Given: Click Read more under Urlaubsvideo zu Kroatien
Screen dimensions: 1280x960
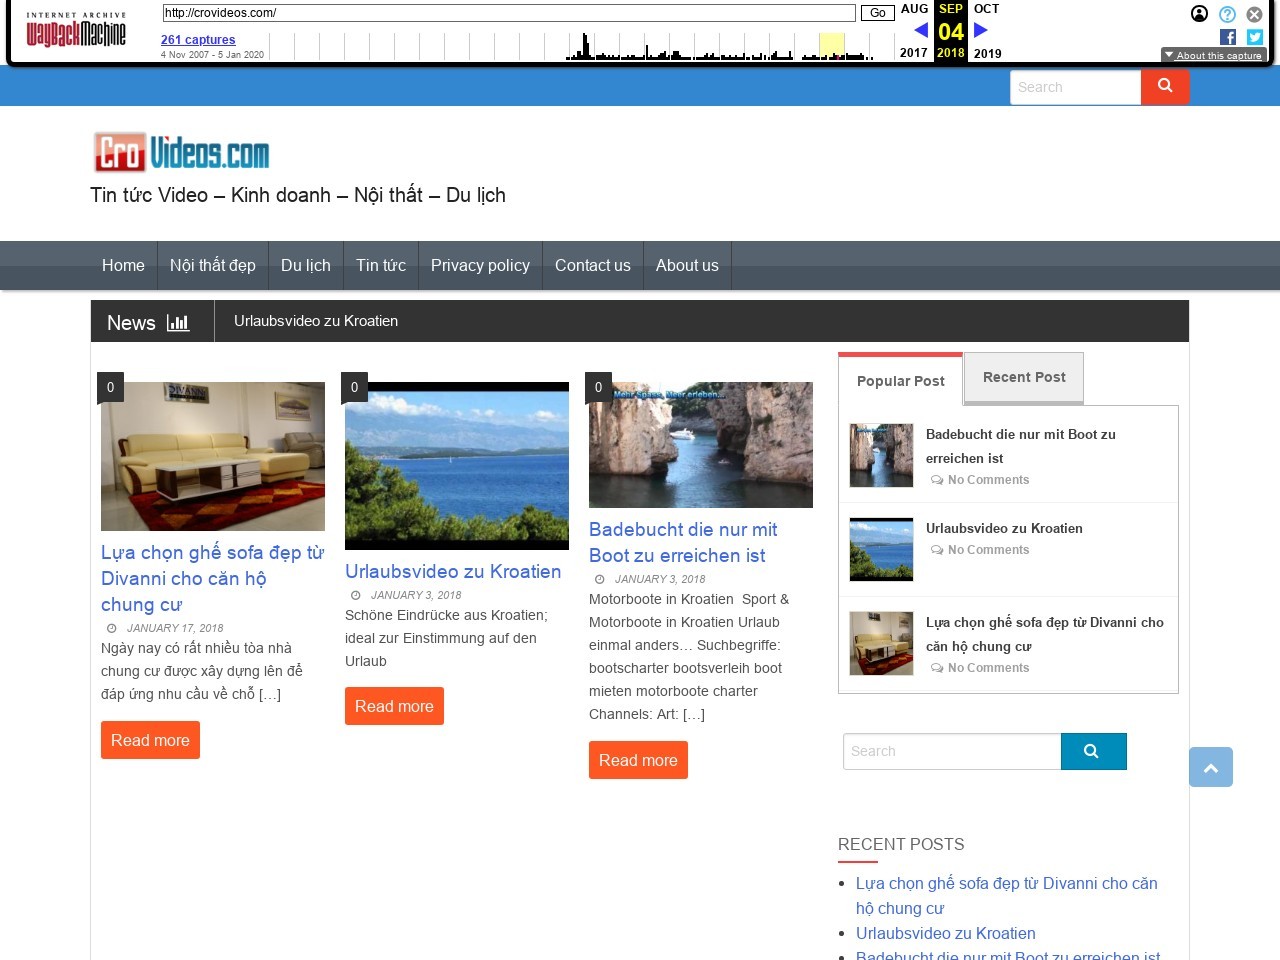Looking at the screenshot, I should click(x=394, y=706).
